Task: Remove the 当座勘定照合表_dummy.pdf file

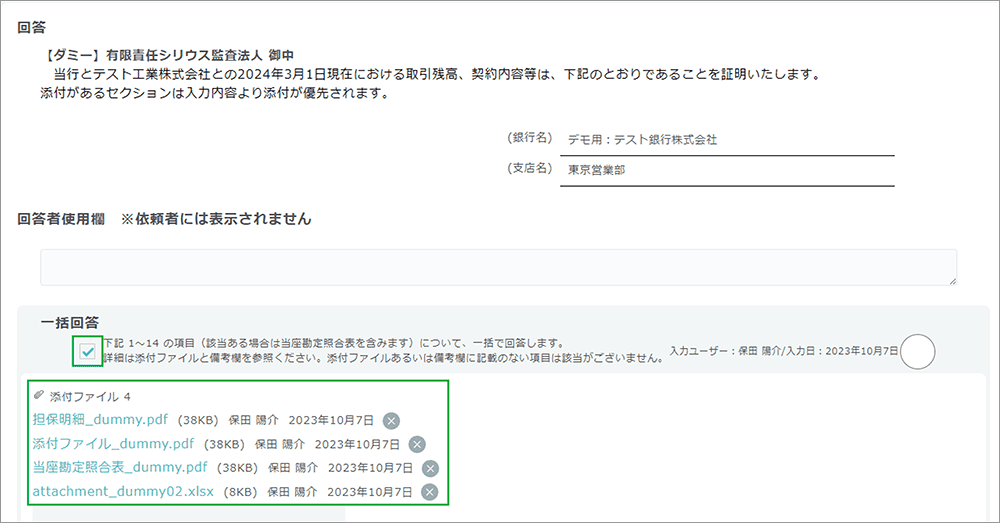Action: pyautogui.click(x=430, y=468)
